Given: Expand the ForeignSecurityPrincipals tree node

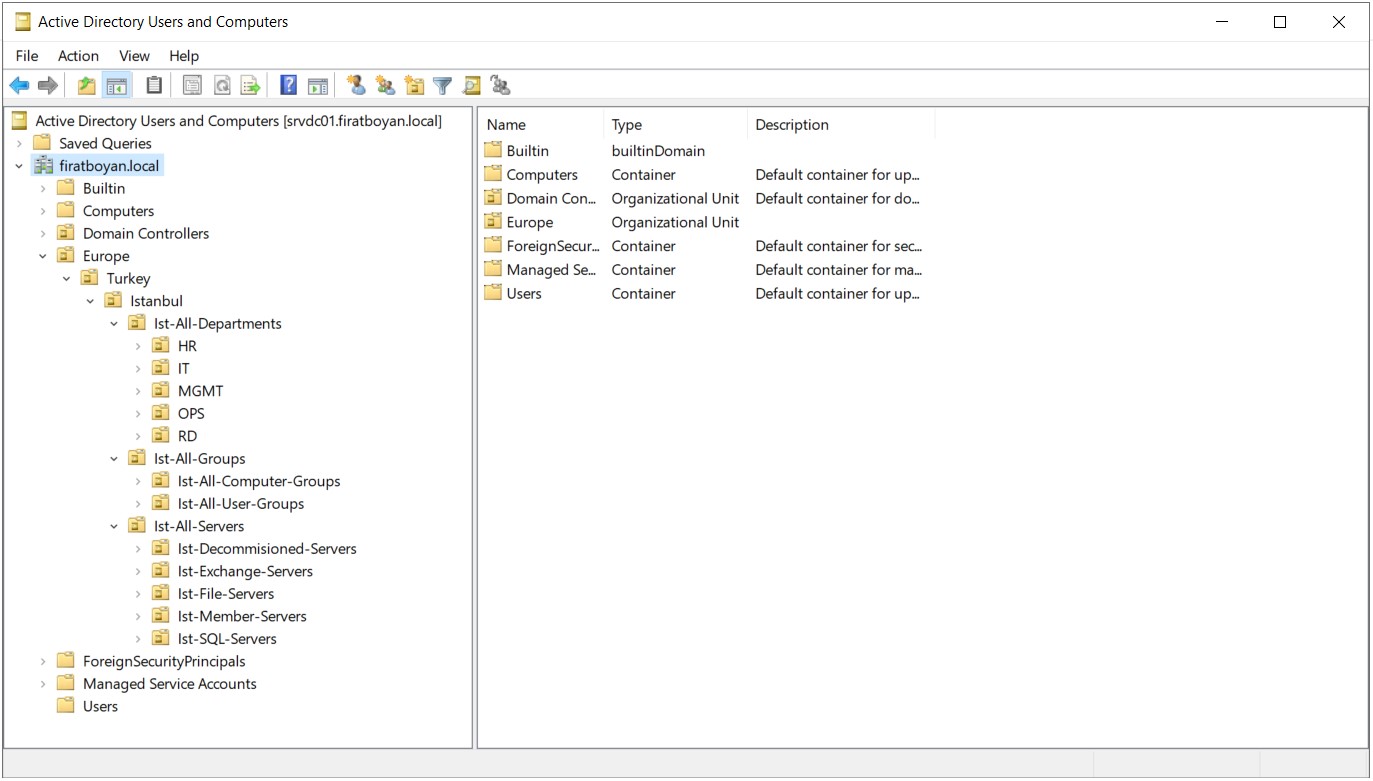Looking at the screenshot, I should coord(43,661).
